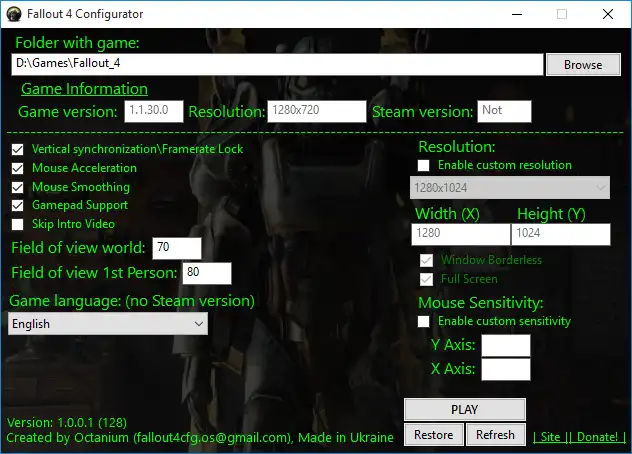Screen dimensions: 632x454
Task: Open the Game Information link
Action: pyautogui.click(x=84, y=89)
